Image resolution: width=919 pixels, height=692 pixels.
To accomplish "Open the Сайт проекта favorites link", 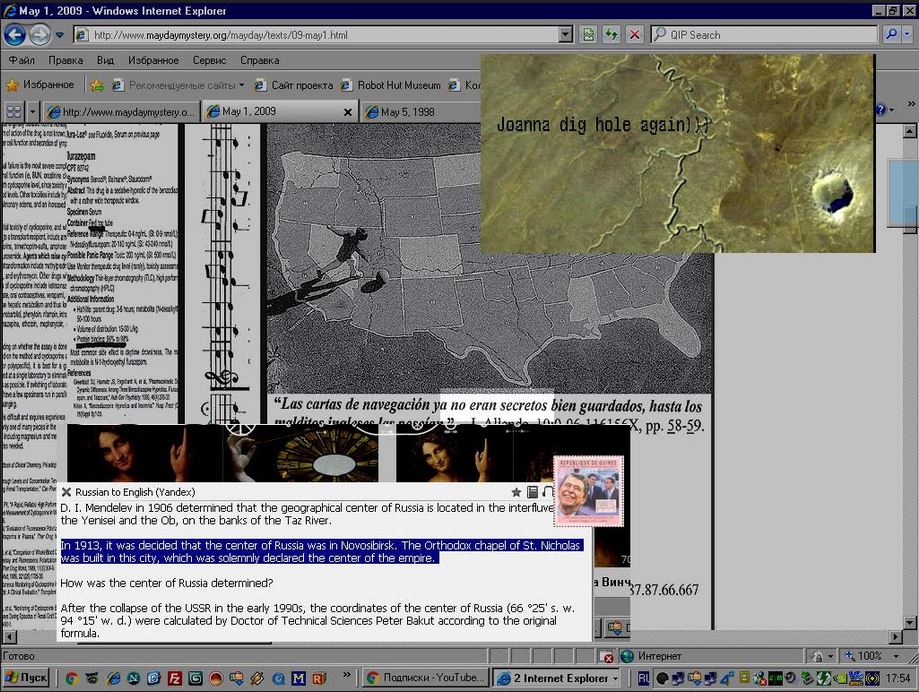I will (294, 86).
